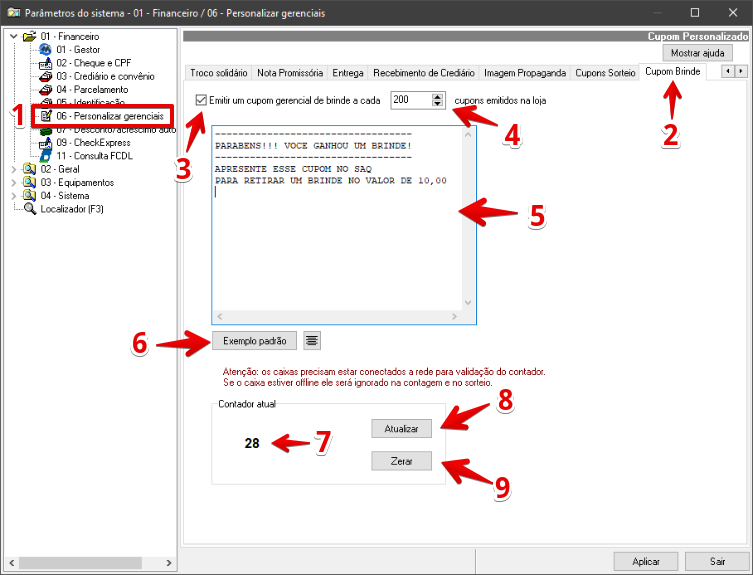Click the text area vertical scroll down arrow
The image size is (753, 575).
[468, 303]
